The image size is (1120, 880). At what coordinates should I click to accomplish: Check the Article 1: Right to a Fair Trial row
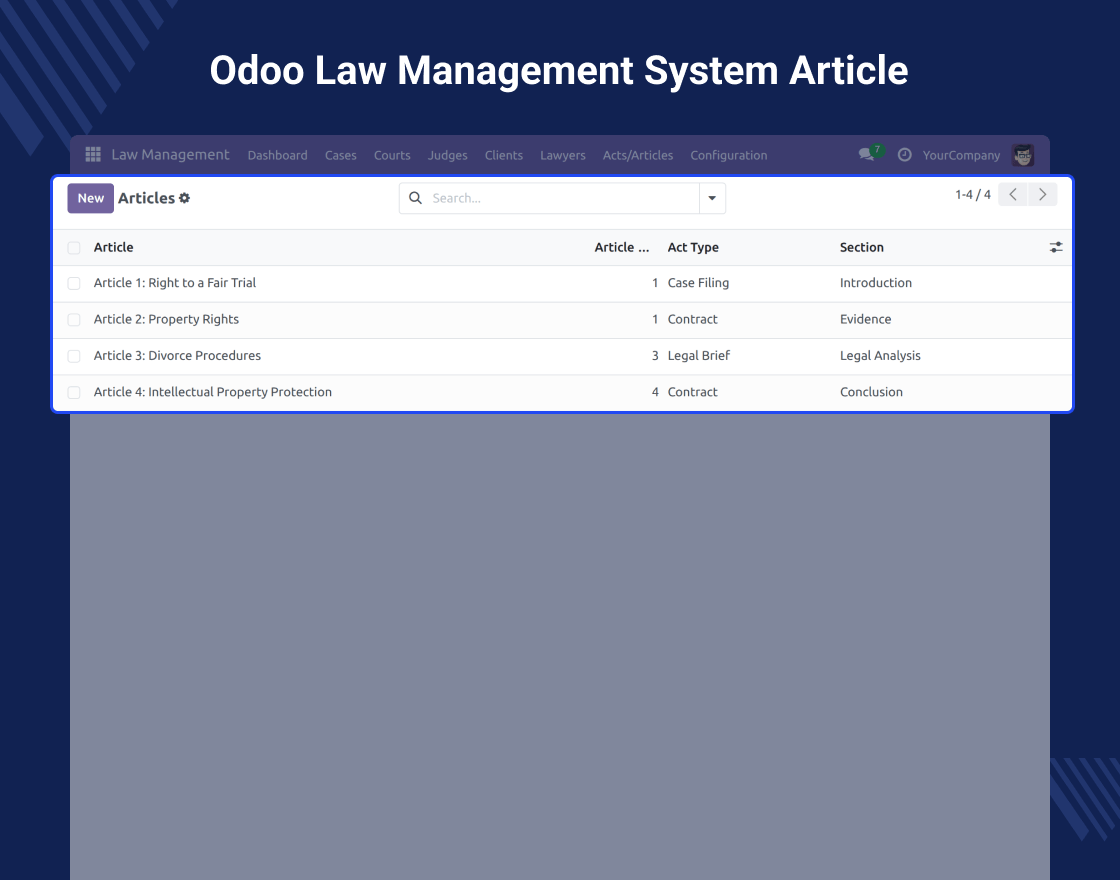point(74,284)
